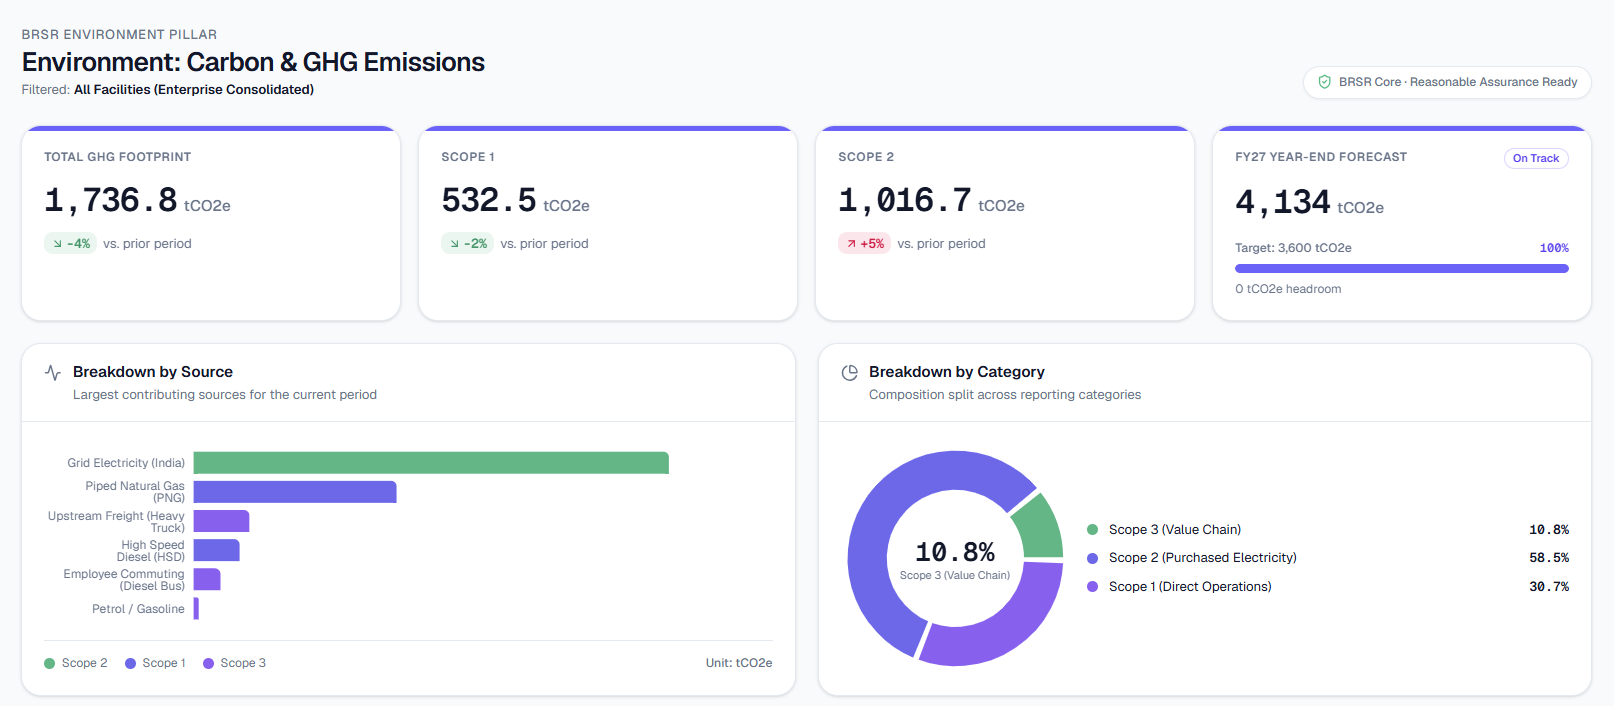
Task: Click the dot next to Scope 1 (Direct Operations)
Action: tap(1092, 587)
